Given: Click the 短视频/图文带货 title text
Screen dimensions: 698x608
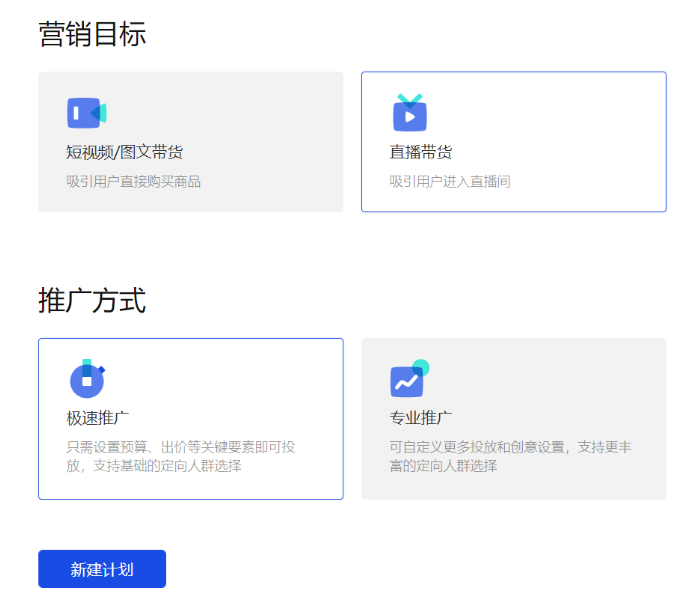Looking at the screenshot, I should click(125, 152).
